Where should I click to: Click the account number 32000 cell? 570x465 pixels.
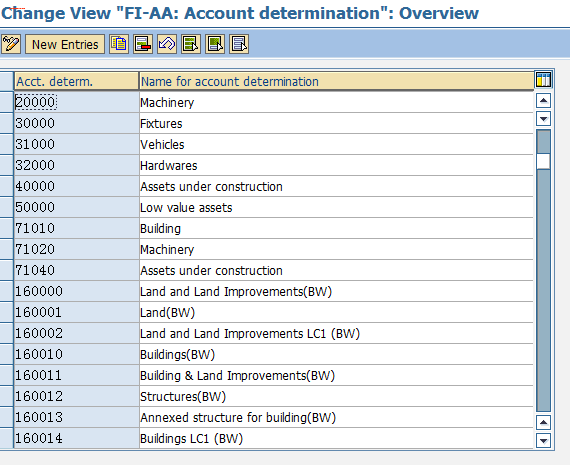(x=76, y=165)
